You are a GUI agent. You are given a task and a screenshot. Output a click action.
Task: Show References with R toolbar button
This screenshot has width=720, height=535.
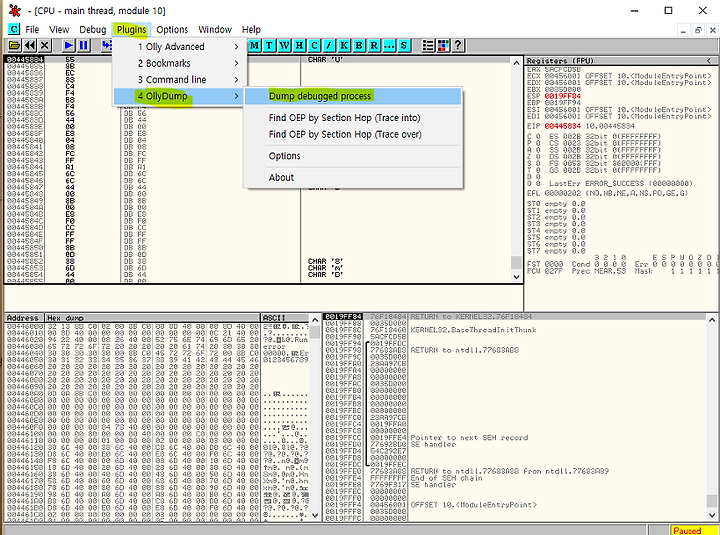[374, 45]
